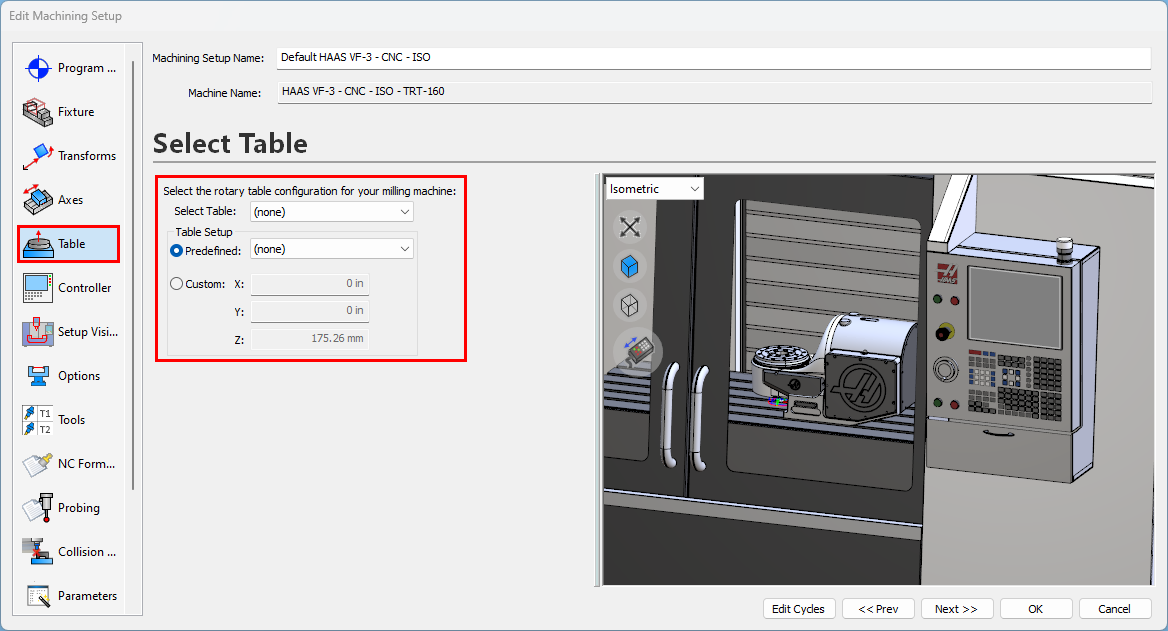Open the Select Table dropdown

coord(331,212)
